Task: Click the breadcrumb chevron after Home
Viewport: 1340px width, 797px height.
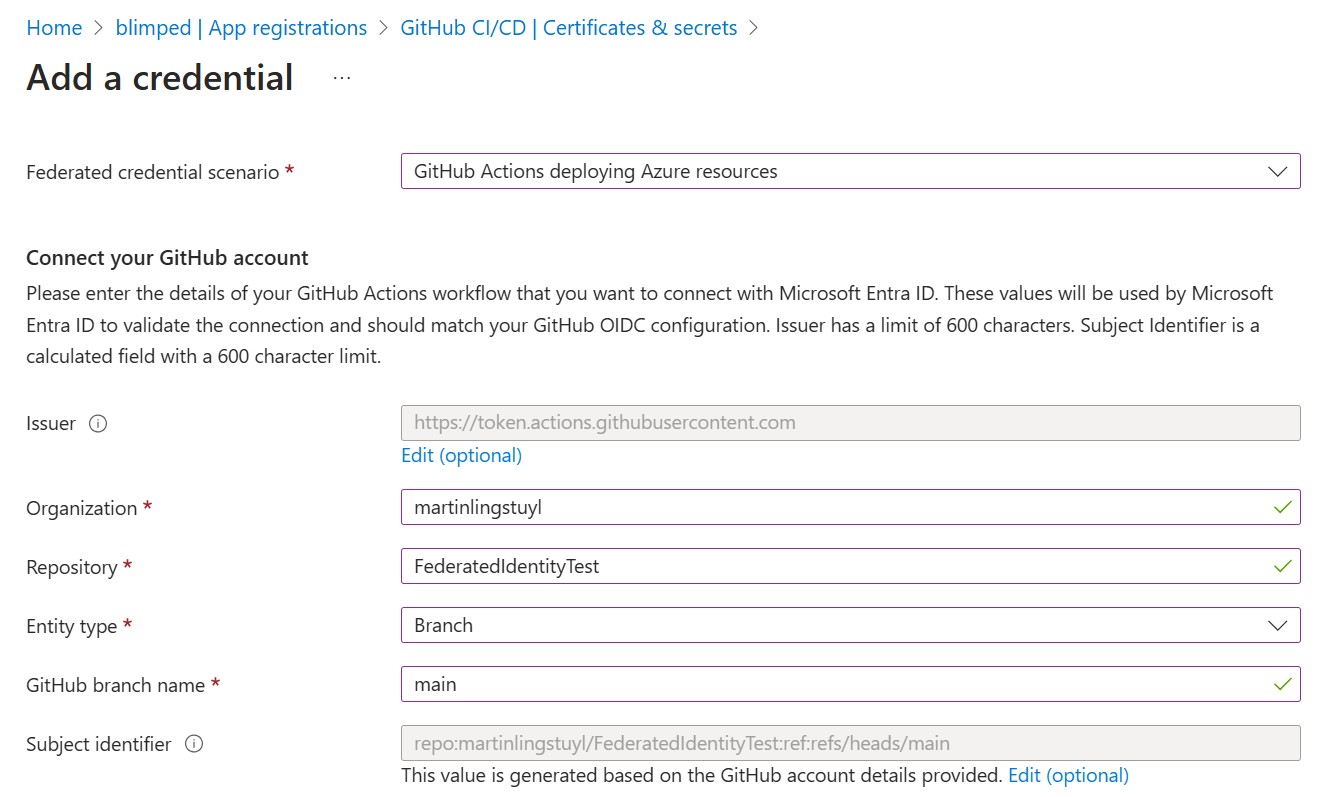Action: [x=98, y=28]
